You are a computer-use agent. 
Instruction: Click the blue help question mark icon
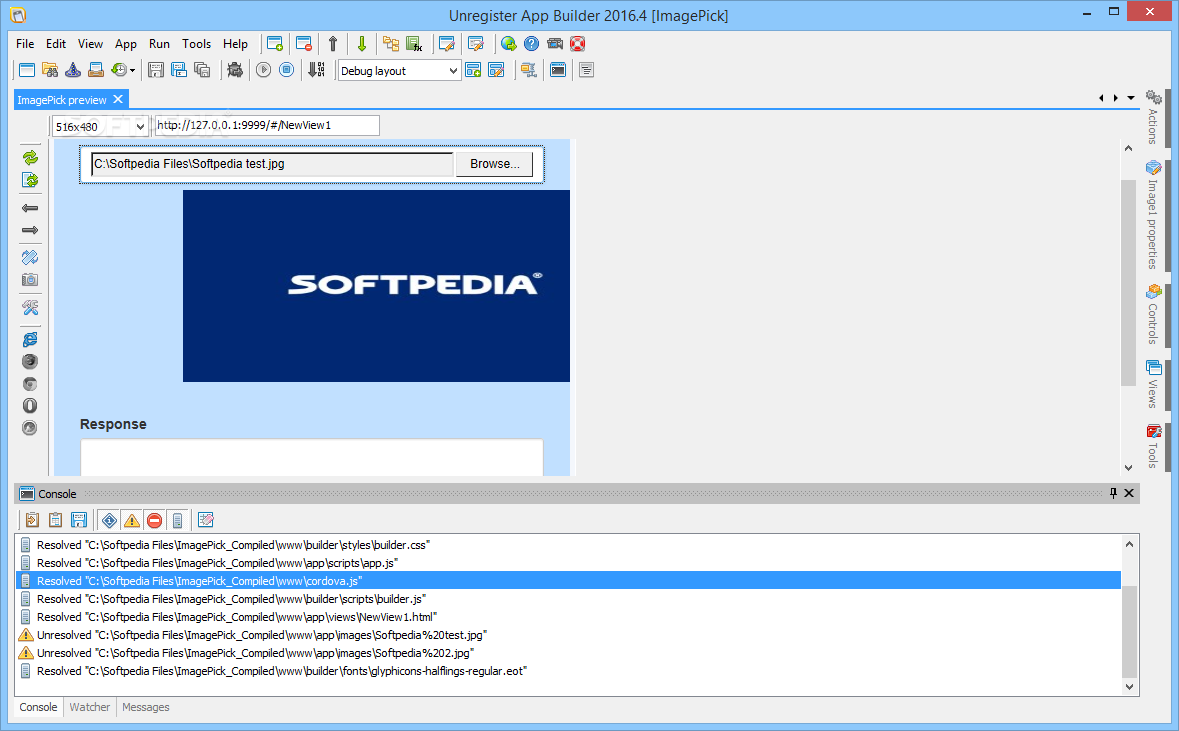532,44
